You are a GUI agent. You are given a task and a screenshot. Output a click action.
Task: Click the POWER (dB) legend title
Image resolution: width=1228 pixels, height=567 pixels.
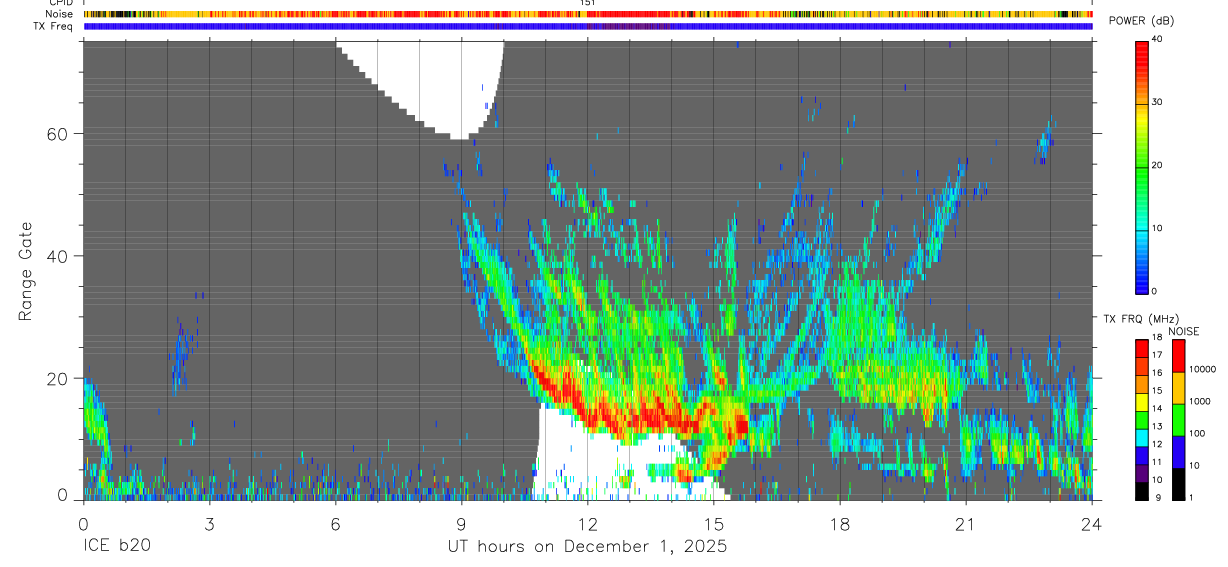1142,21
